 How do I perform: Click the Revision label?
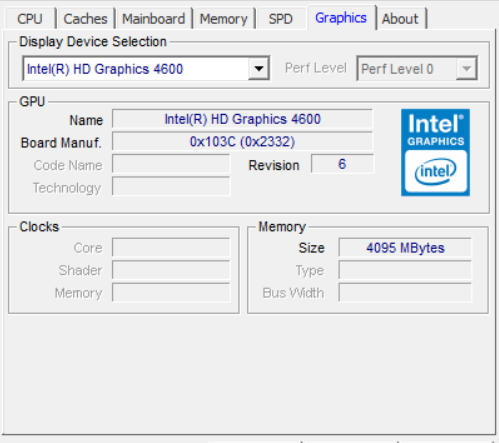pos(274,165)
